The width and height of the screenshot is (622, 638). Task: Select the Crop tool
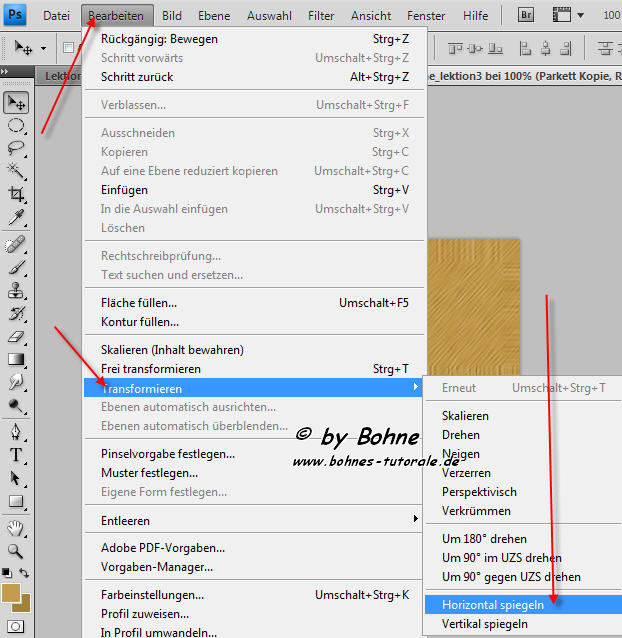tap(16, 194)
